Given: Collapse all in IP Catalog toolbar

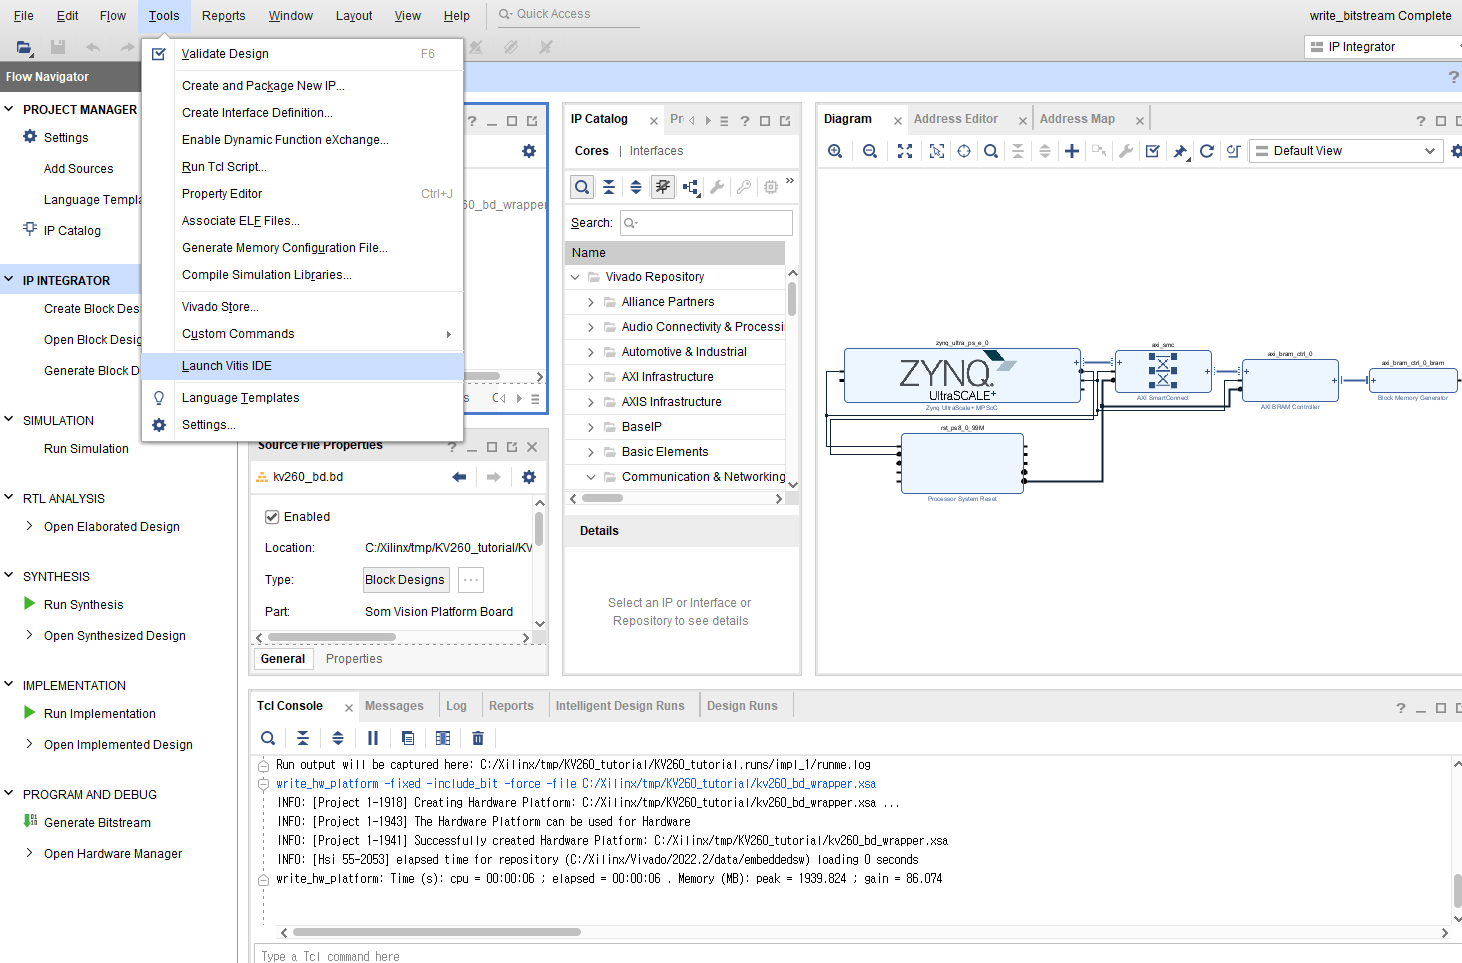Looking at the screenshot, I should pyautogui.click(x=609, y=187).
